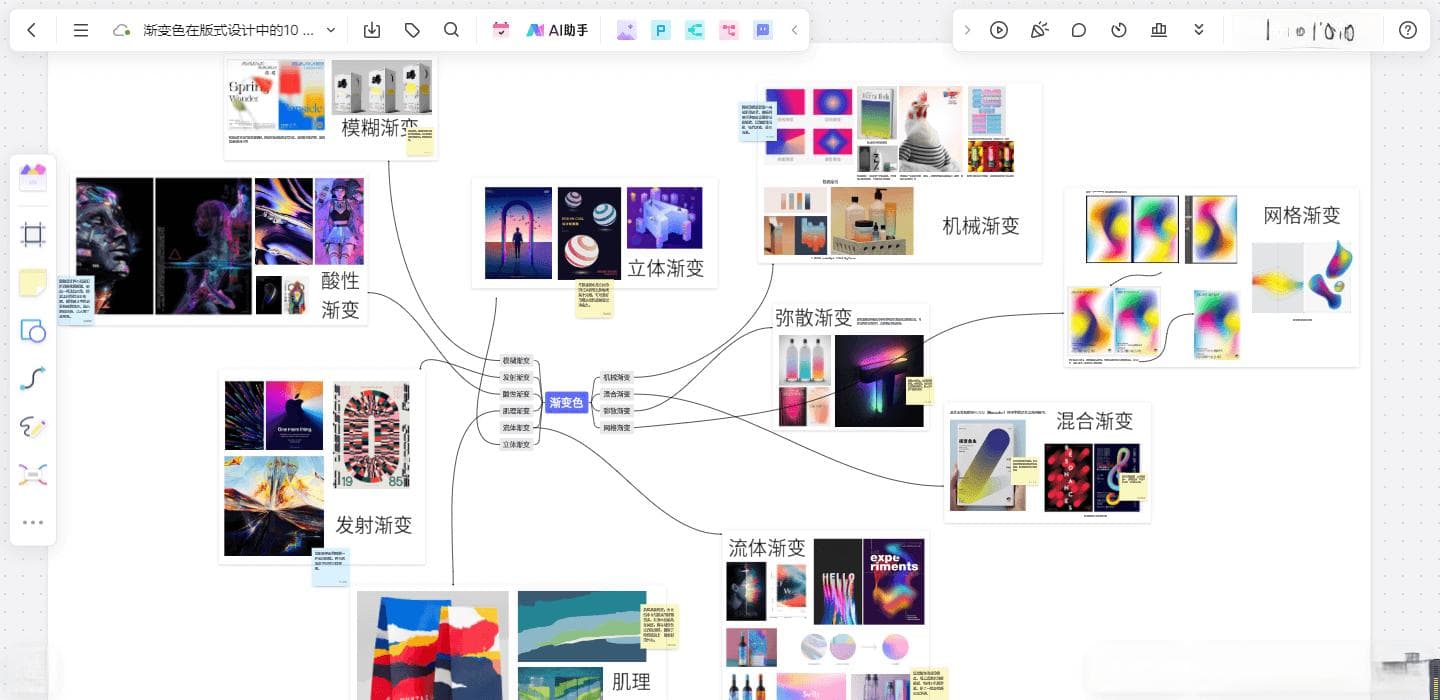Select the frame tool in the sidebar

point(33,235)
